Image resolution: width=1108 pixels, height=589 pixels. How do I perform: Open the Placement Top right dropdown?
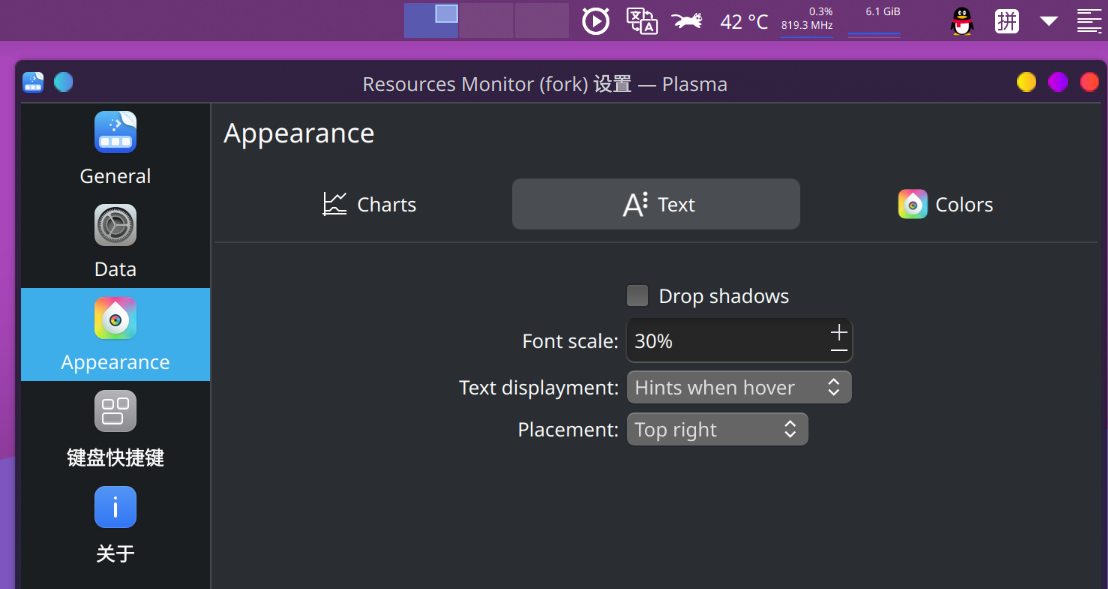pyautogui.click(x=717, y=429)
